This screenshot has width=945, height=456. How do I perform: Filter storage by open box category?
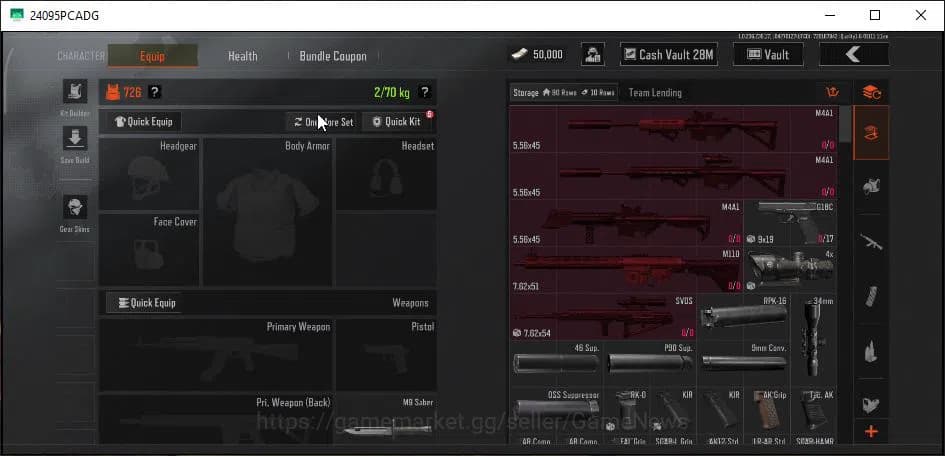click(x=871, y=404)
